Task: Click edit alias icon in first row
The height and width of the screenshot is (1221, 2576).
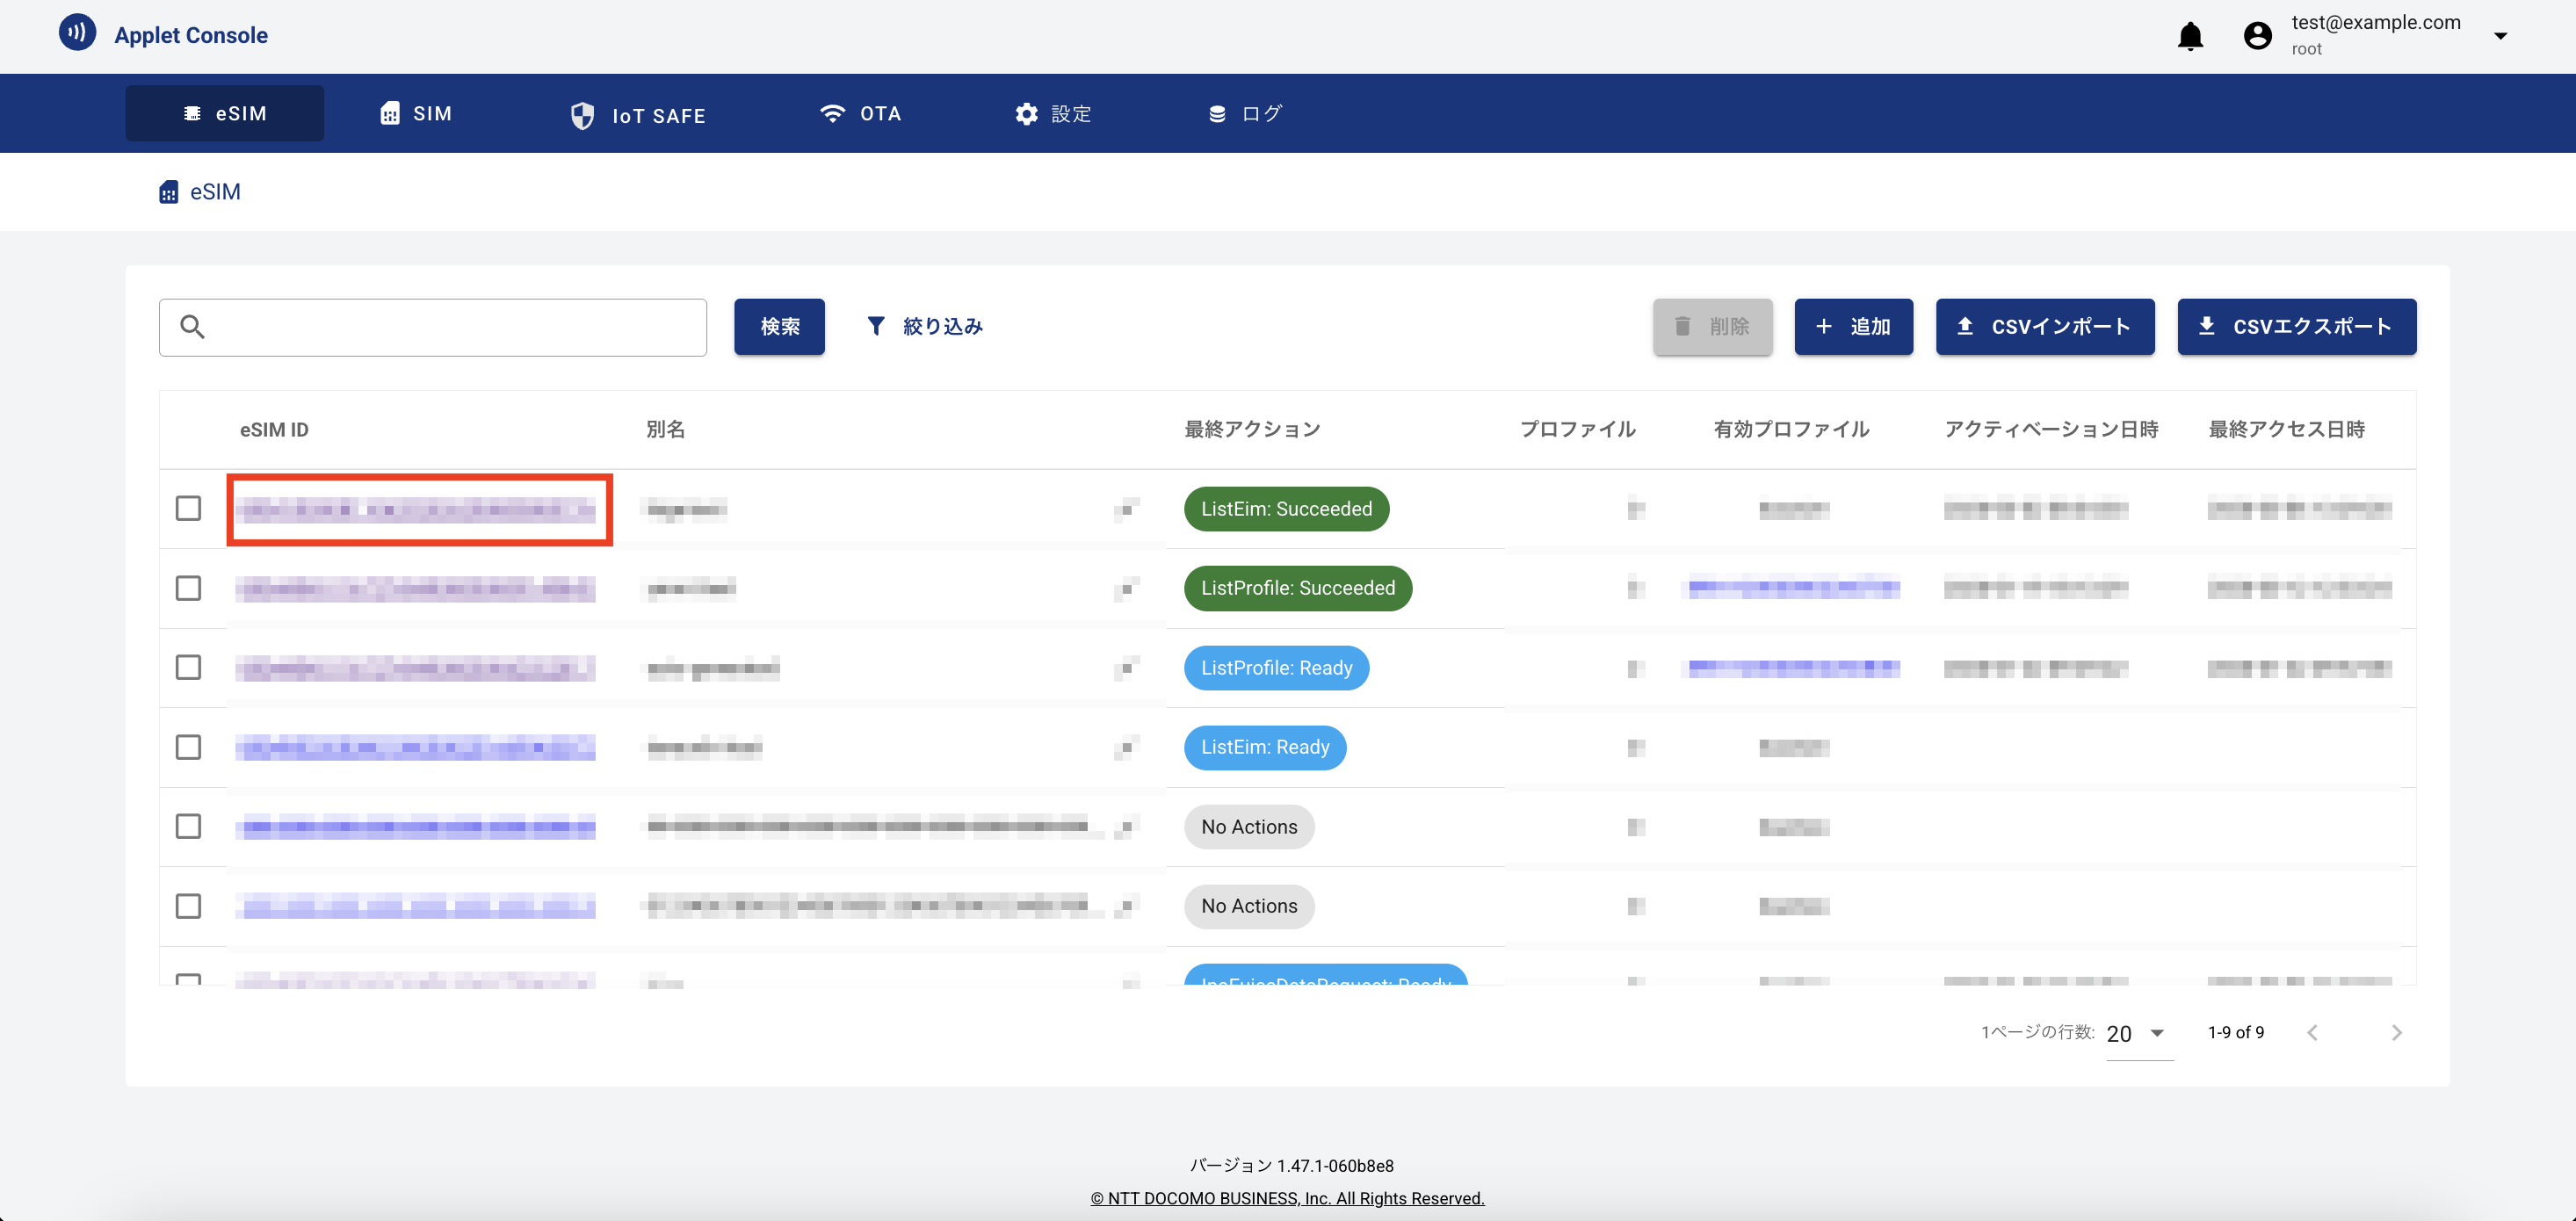Action: pos(1127,510)
